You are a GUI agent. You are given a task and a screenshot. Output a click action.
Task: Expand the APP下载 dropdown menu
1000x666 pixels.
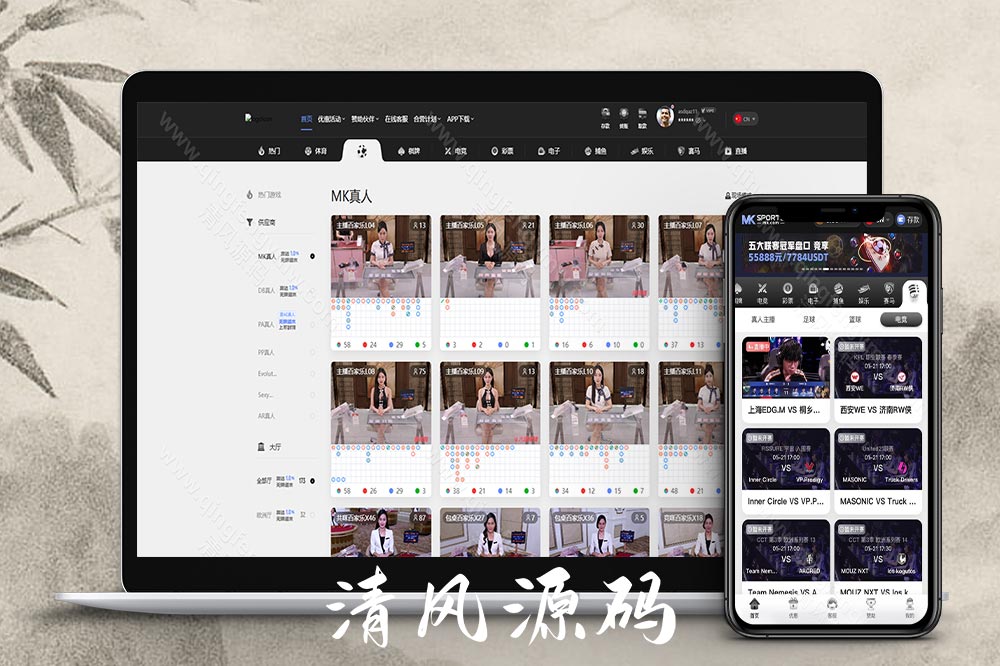click(x=460, y=119)
